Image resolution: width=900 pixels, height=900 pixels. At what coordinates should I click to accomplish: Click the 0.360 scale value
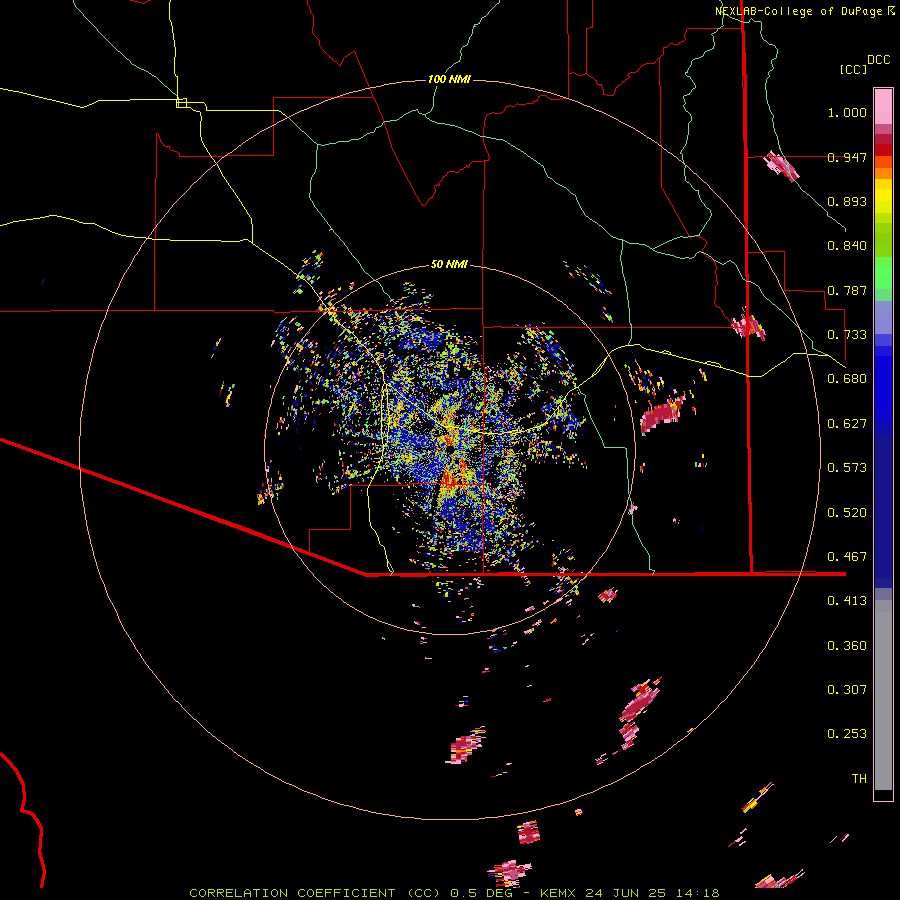coord(847,646)
